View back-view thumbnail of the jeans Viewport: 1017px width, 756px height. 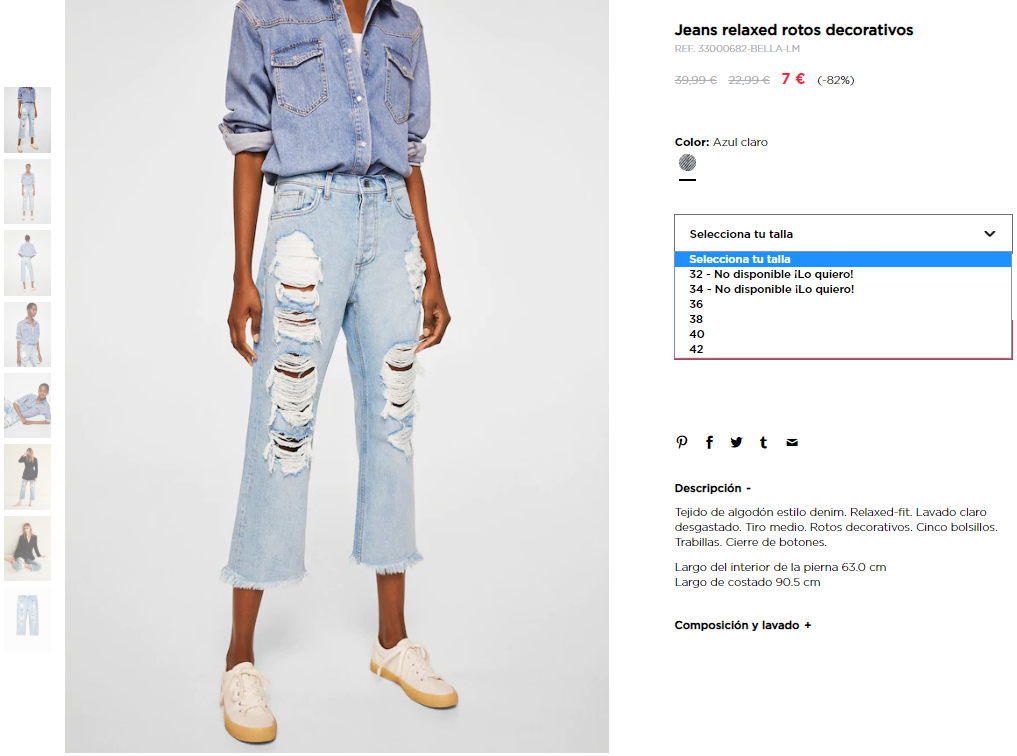tap(27, 263)
